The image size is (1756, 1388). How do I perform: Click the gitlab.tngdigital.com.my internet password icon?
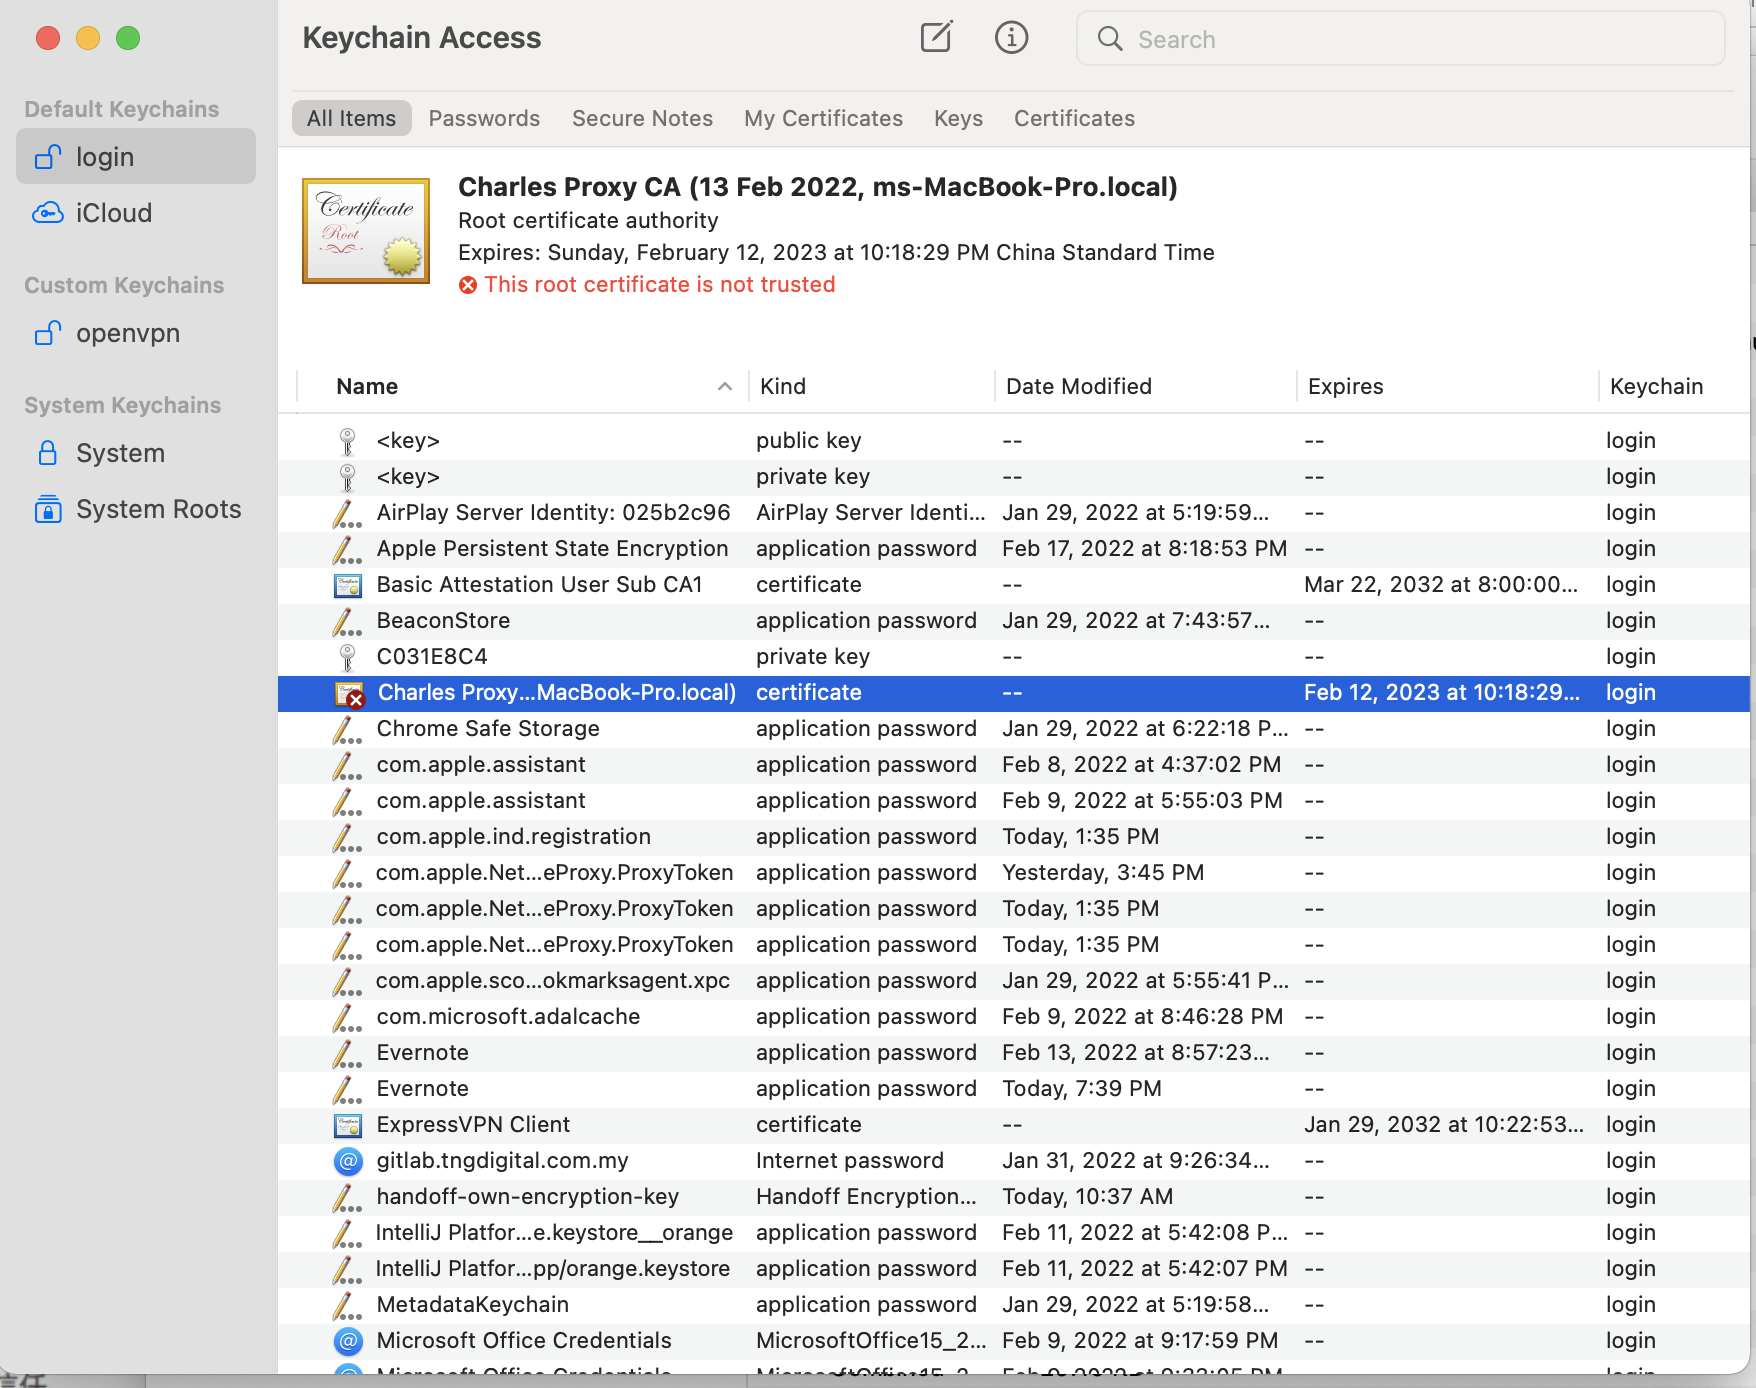point(347,1161)
